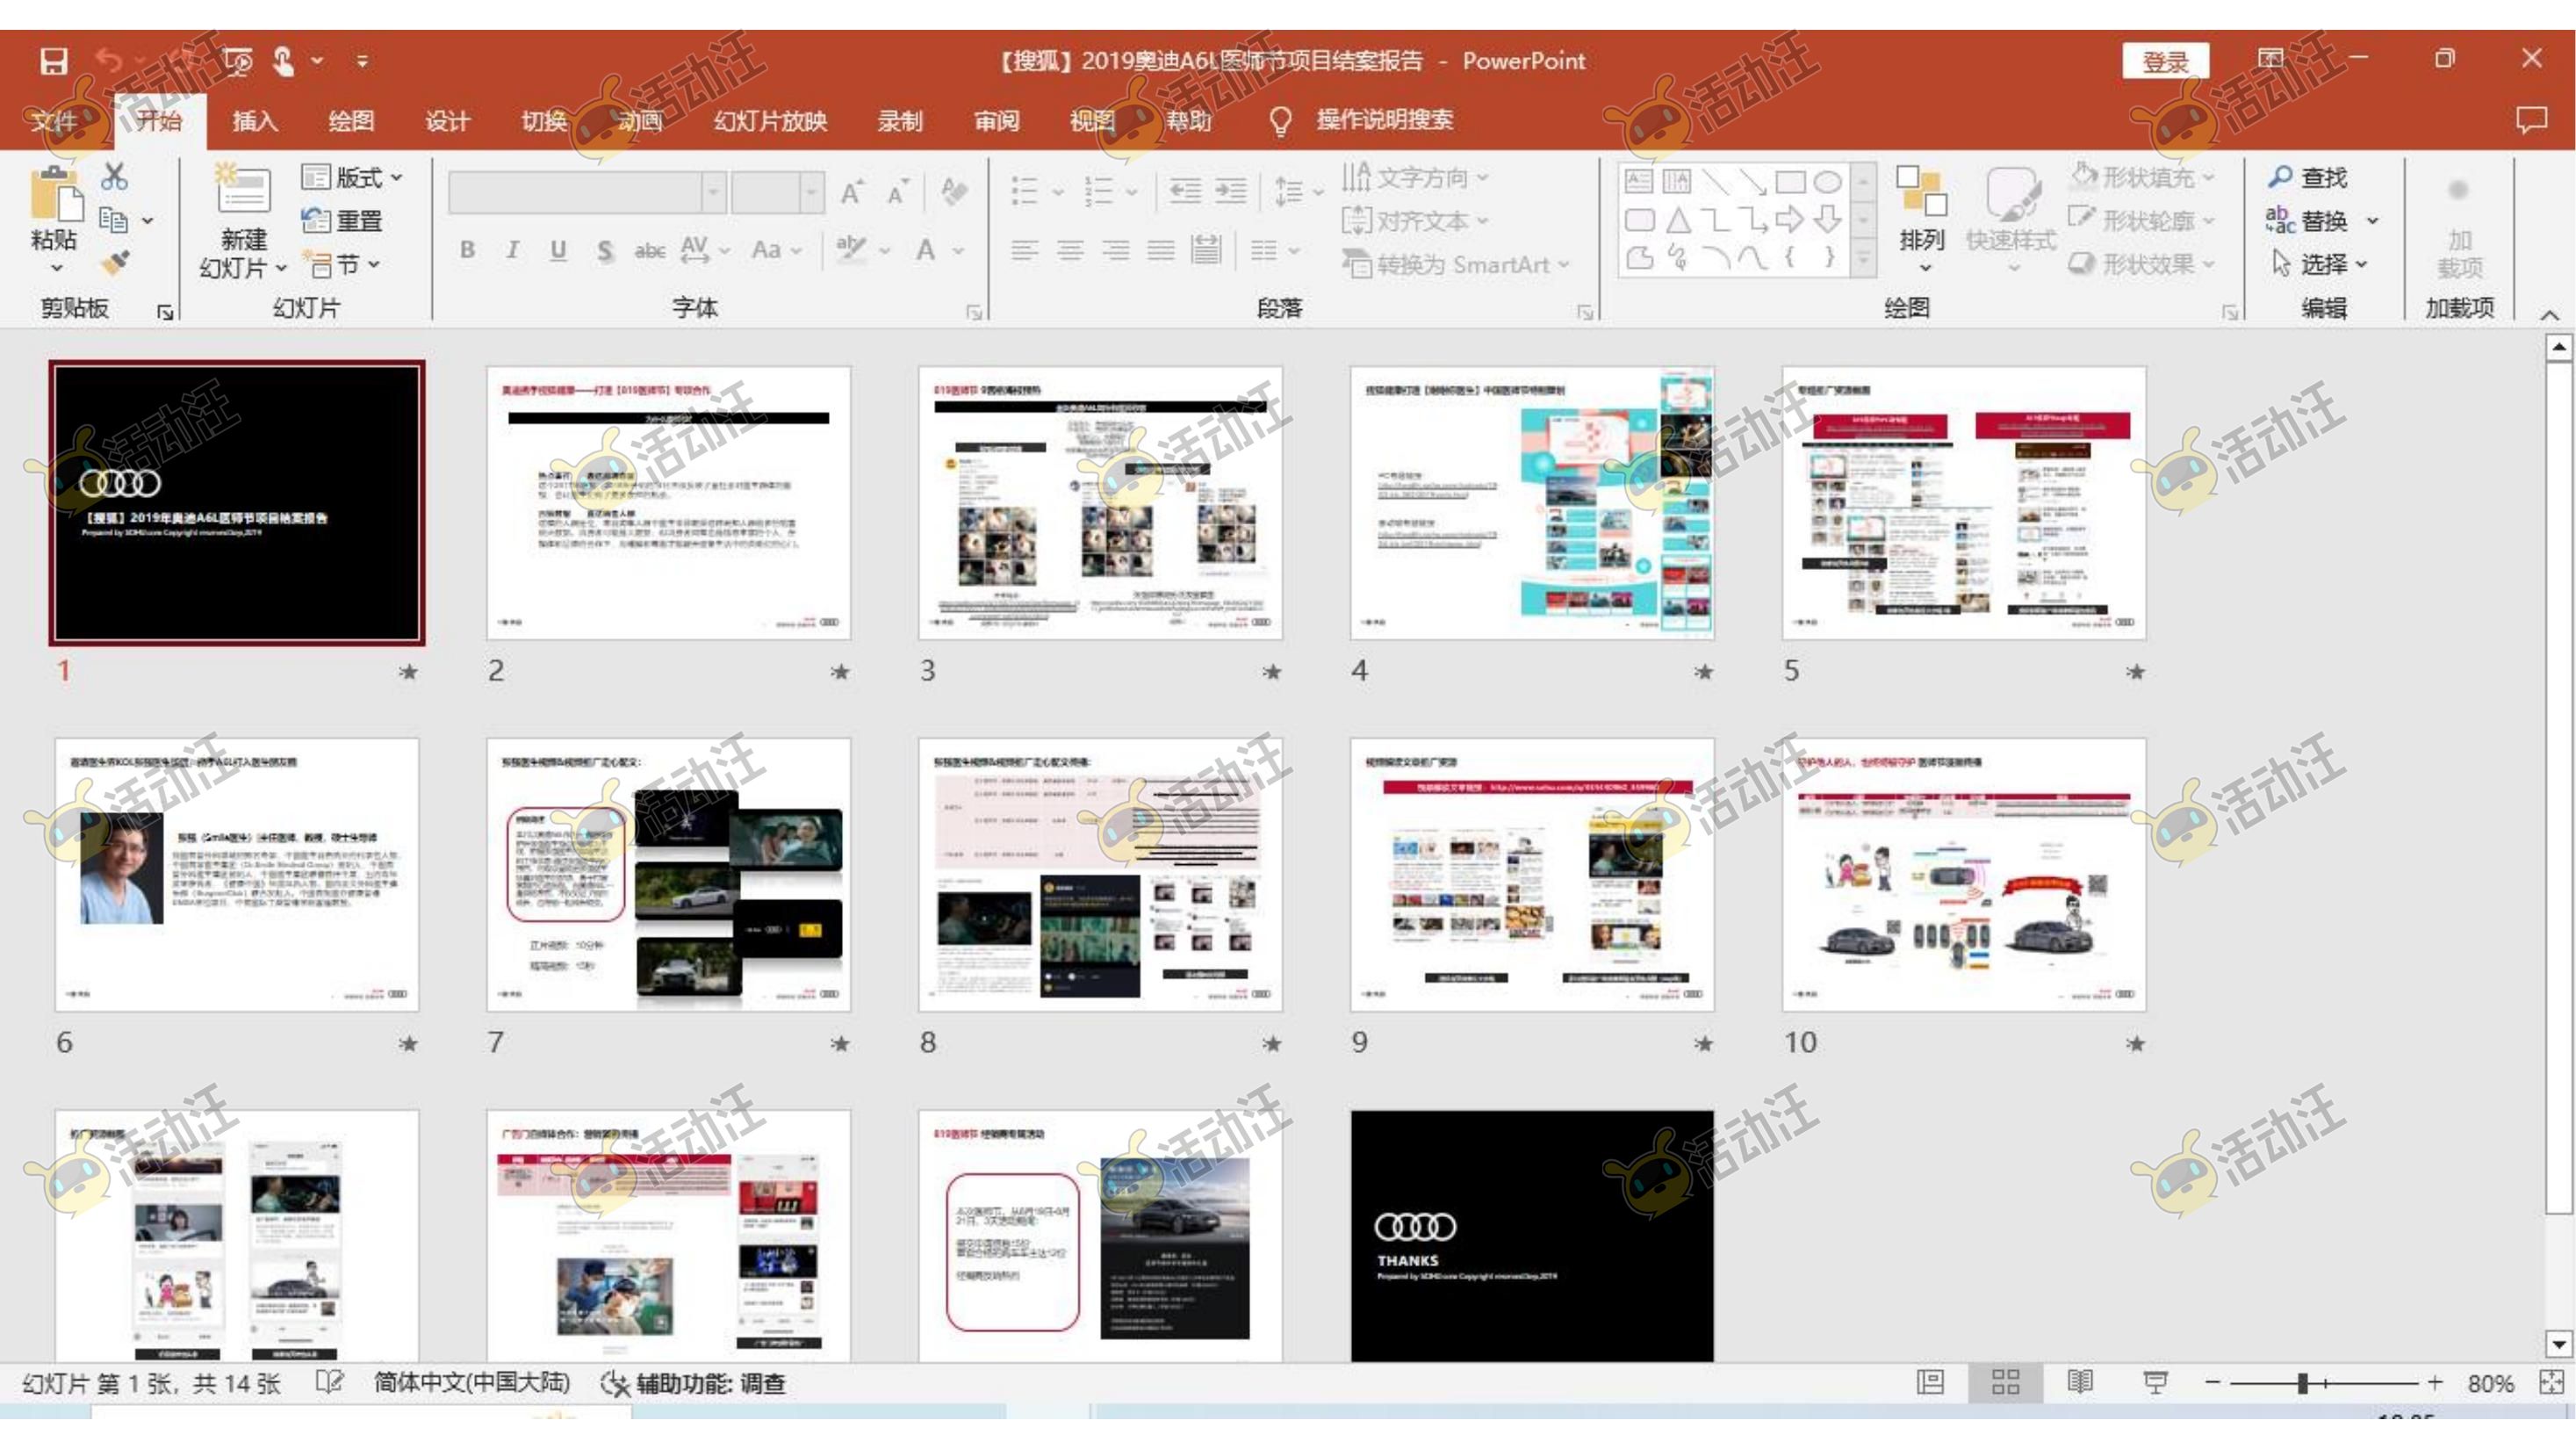The height and width of the screenshot is (1449, 2576).
Task: Click the Format Painter brush icon
Action: click(x=114, y=263)
